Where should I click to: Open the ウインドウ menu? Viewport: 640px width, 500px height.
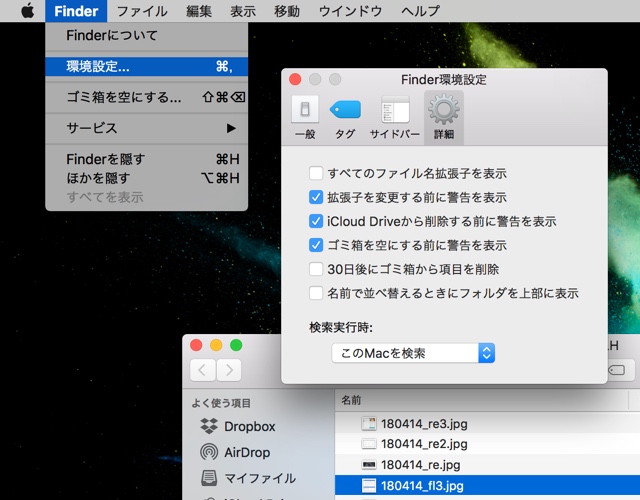tap(350, 11)
